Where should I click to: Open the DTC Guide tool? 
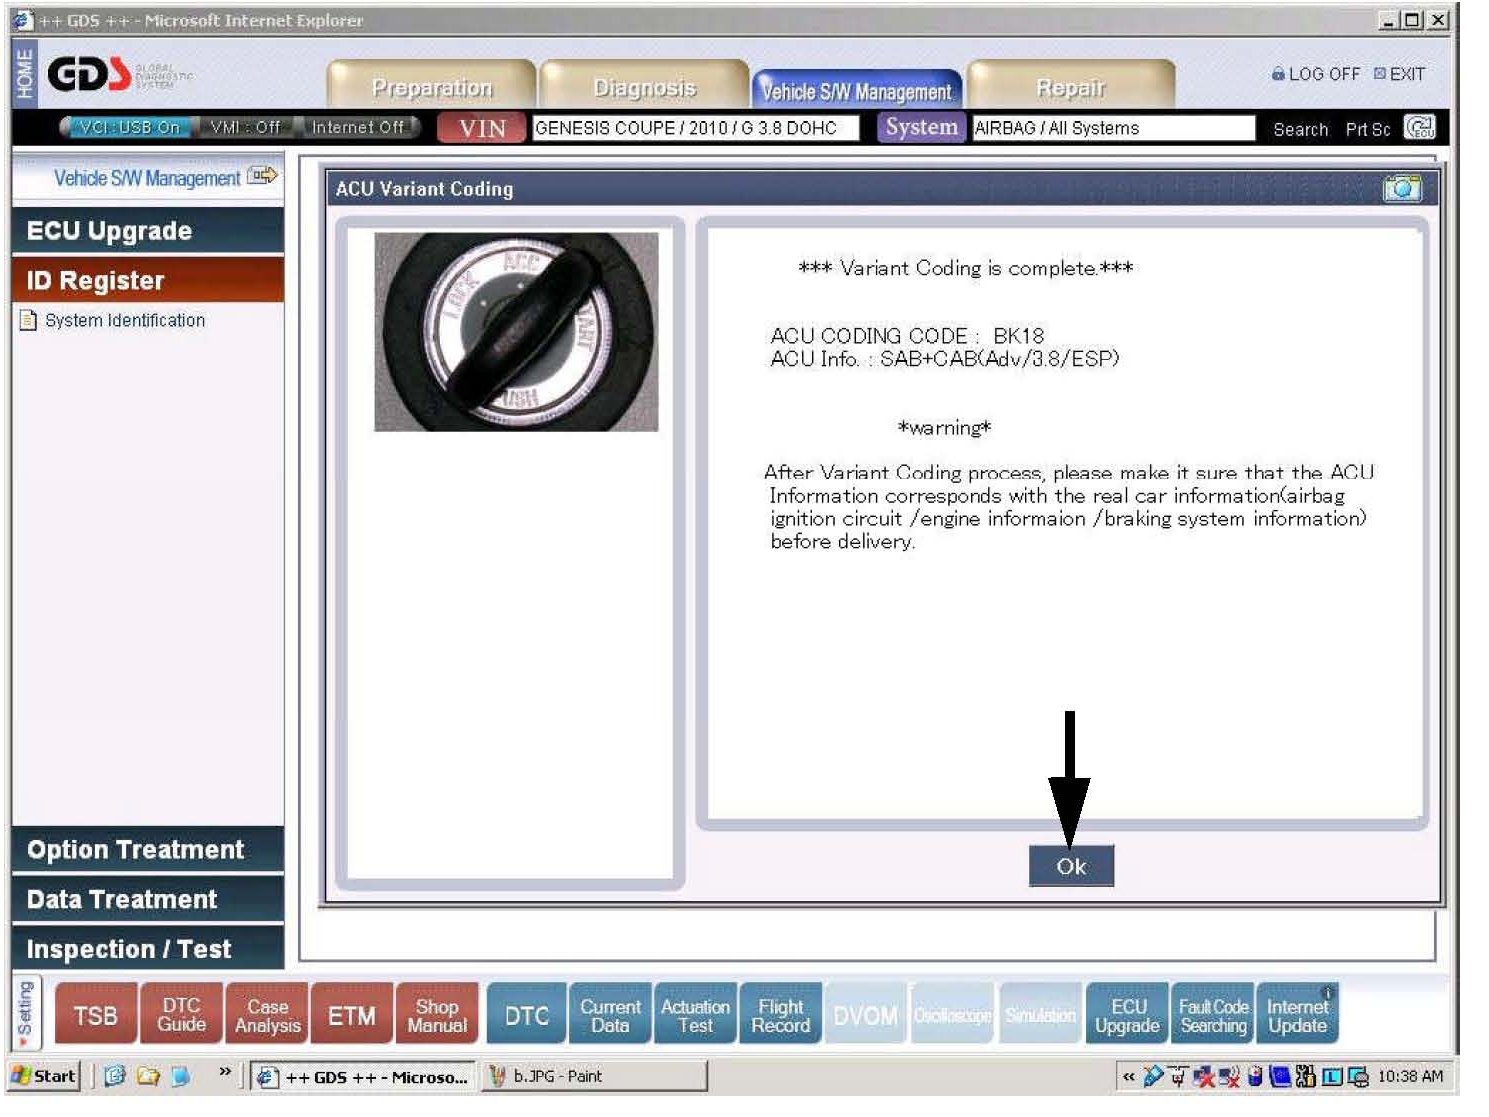[181, 1015]
